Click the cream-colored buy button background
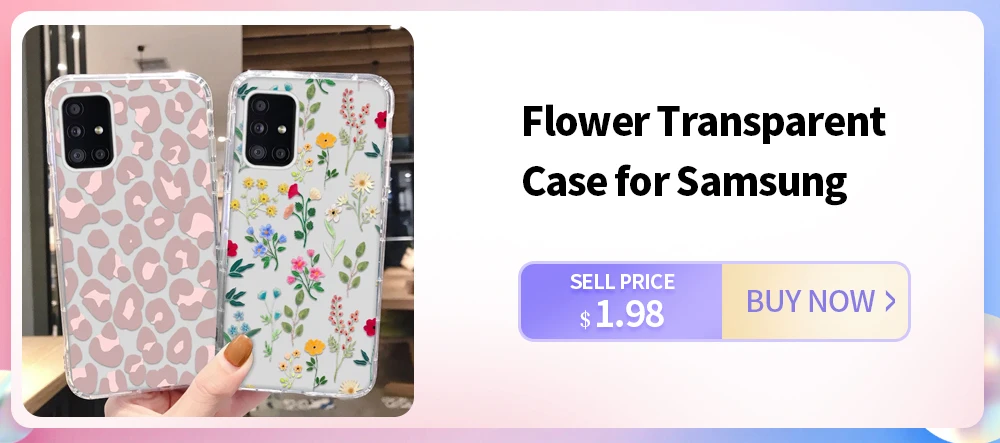The height and width of the screenshot is (443, 1000). pyautogui.click(x=815, y=301)
